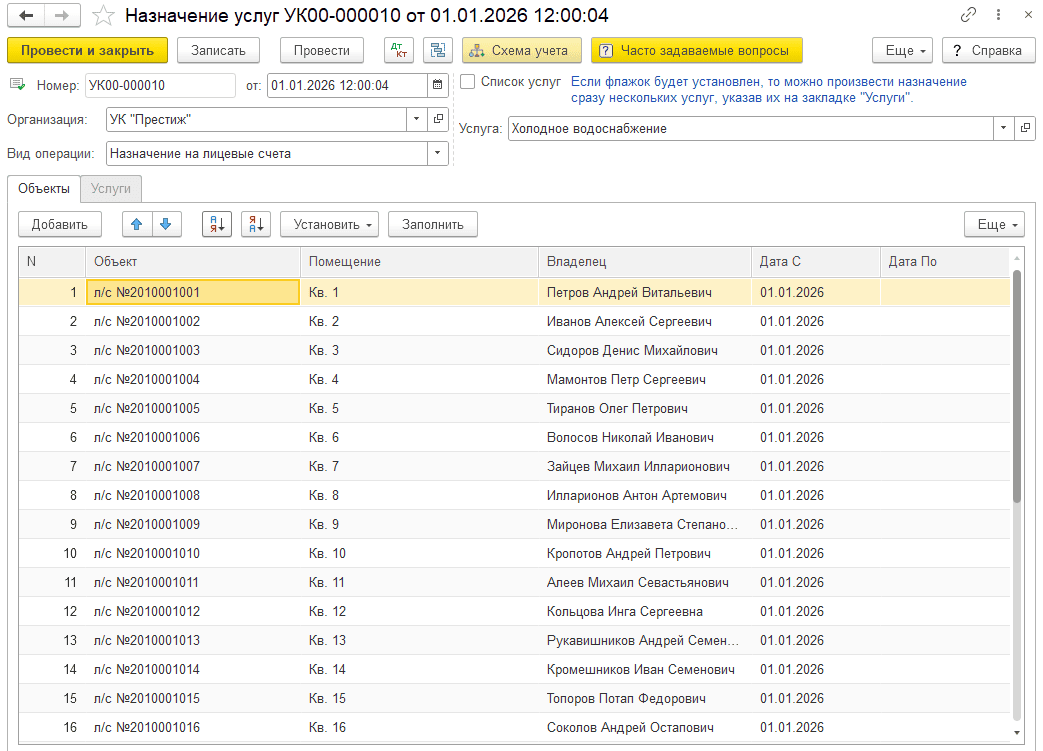Move row down with blue arrow
The image size is (1043, 751).
[166, 225]
